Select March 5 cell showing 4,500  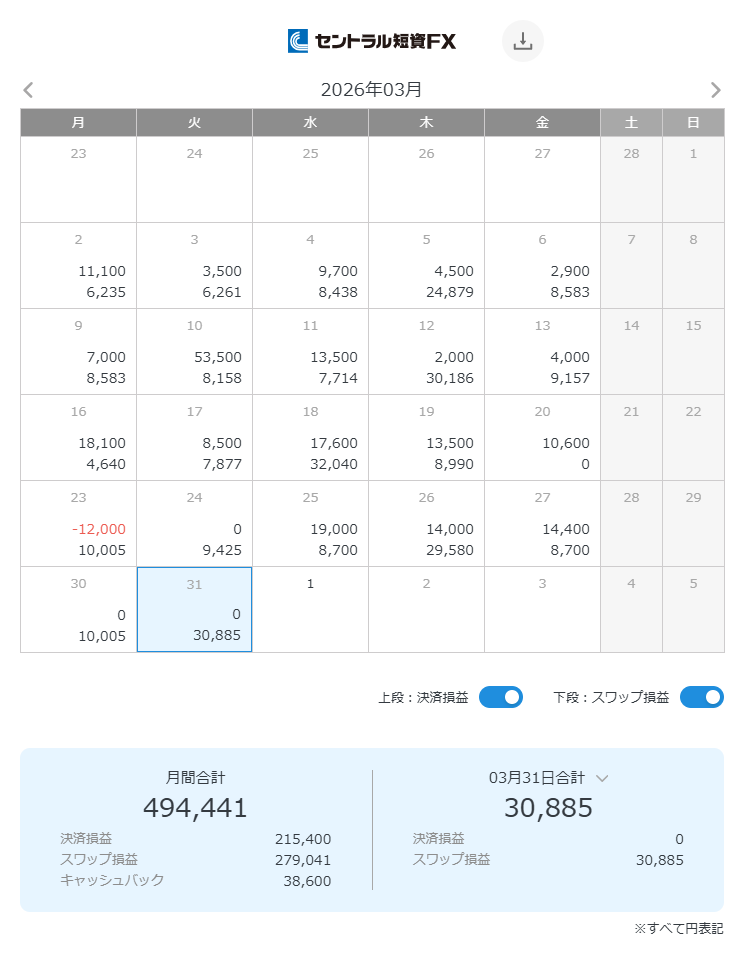[x=426, y=266]
